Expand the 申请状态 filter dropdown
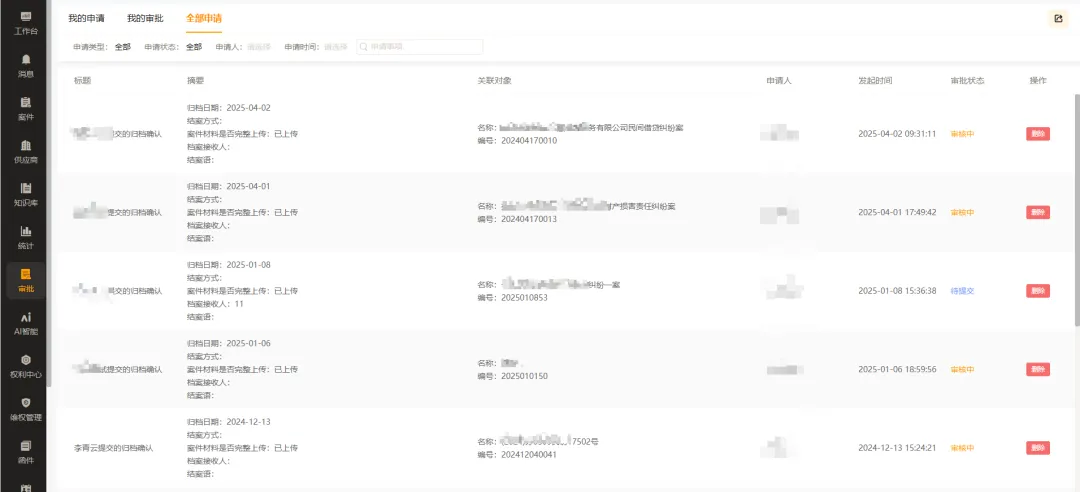Screen dimensions: 1080x492 point(193,47)
